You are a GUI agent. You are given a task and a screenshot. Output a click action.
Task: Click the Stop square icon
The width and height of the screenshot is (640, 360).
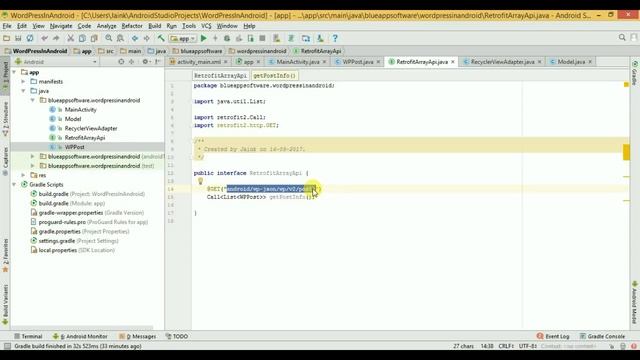pyautogui.click(x=262, y=38)
